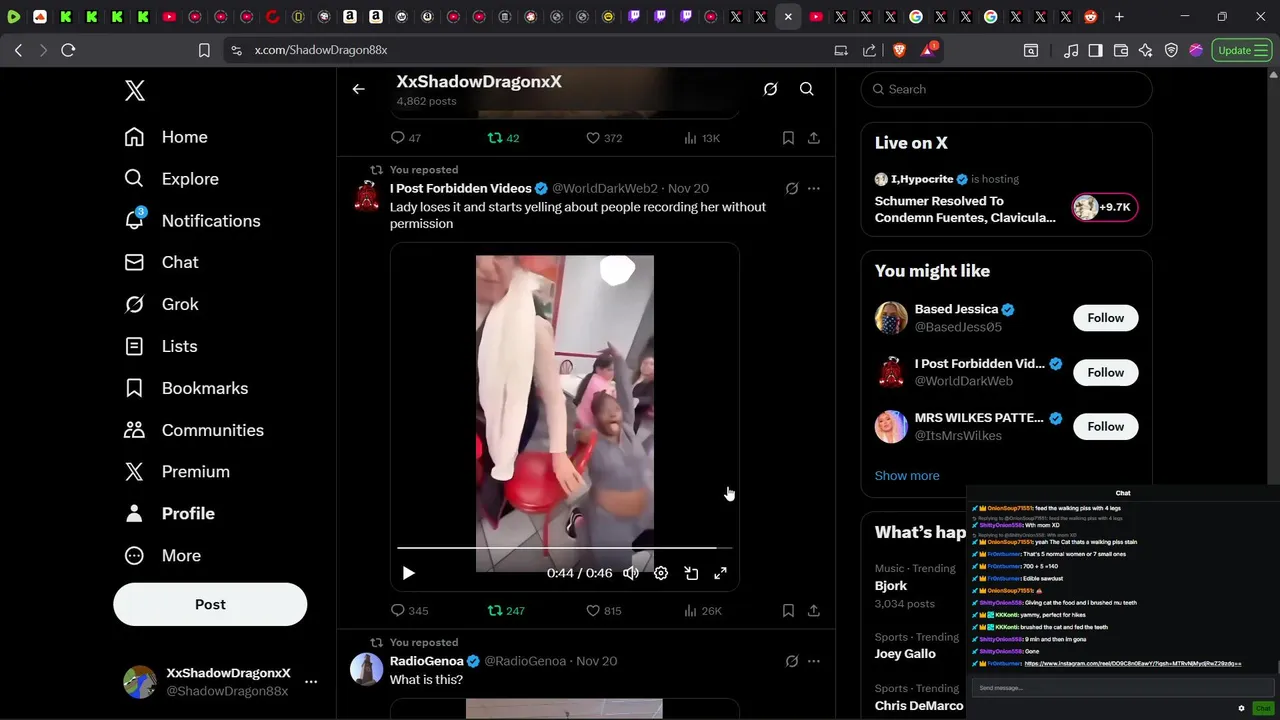Image resolution: width=1280 pixels, height=720 pixels.
Task: Bookmark this page in the address bar
Action: (x=204, y=50)
